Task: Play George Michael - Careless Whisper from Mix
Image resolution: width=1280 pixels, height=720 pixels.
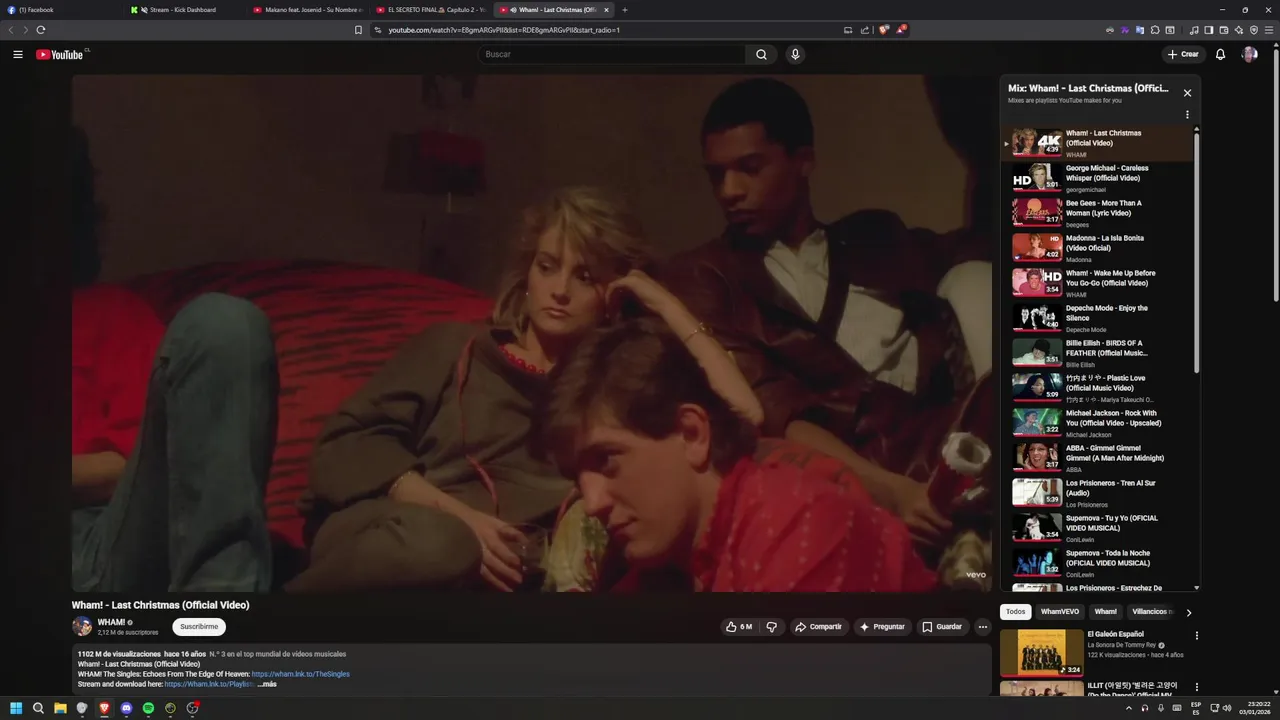Action: 1098,178
